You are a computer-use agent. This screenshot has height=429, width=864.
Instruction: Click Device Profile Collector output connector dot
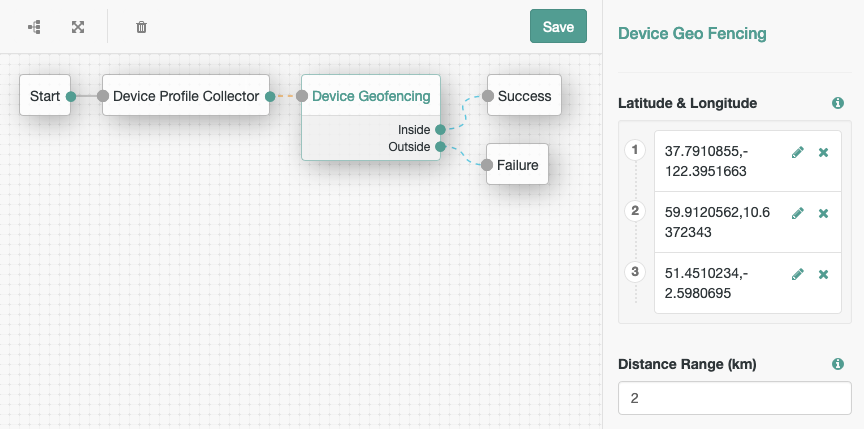270,96
